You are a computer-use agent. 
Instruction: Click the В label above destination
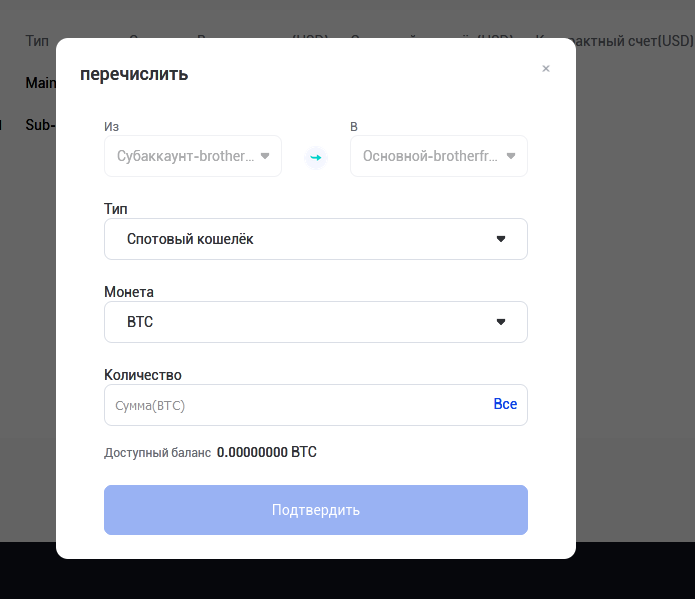[x=354, y=127]
